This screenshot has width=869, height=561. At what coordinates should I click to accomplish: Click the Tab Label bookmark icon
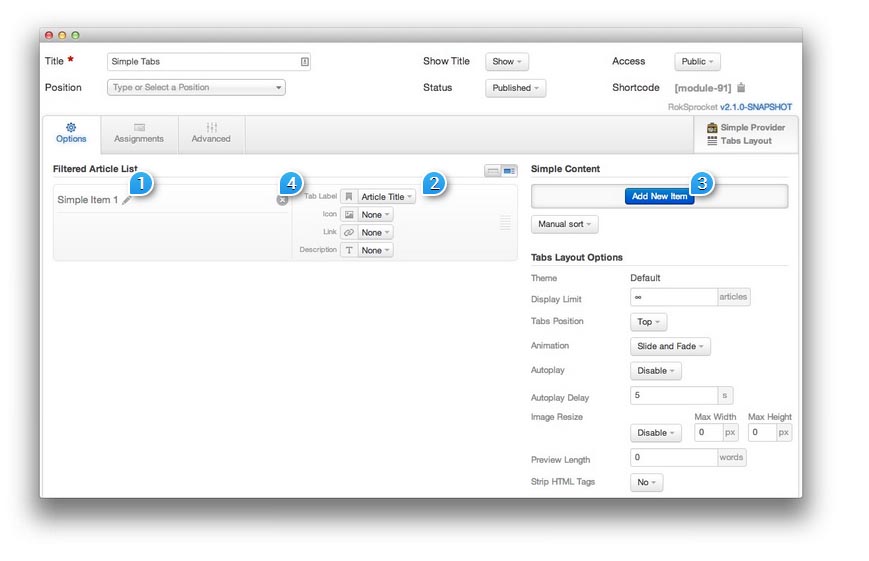point(349,197)
